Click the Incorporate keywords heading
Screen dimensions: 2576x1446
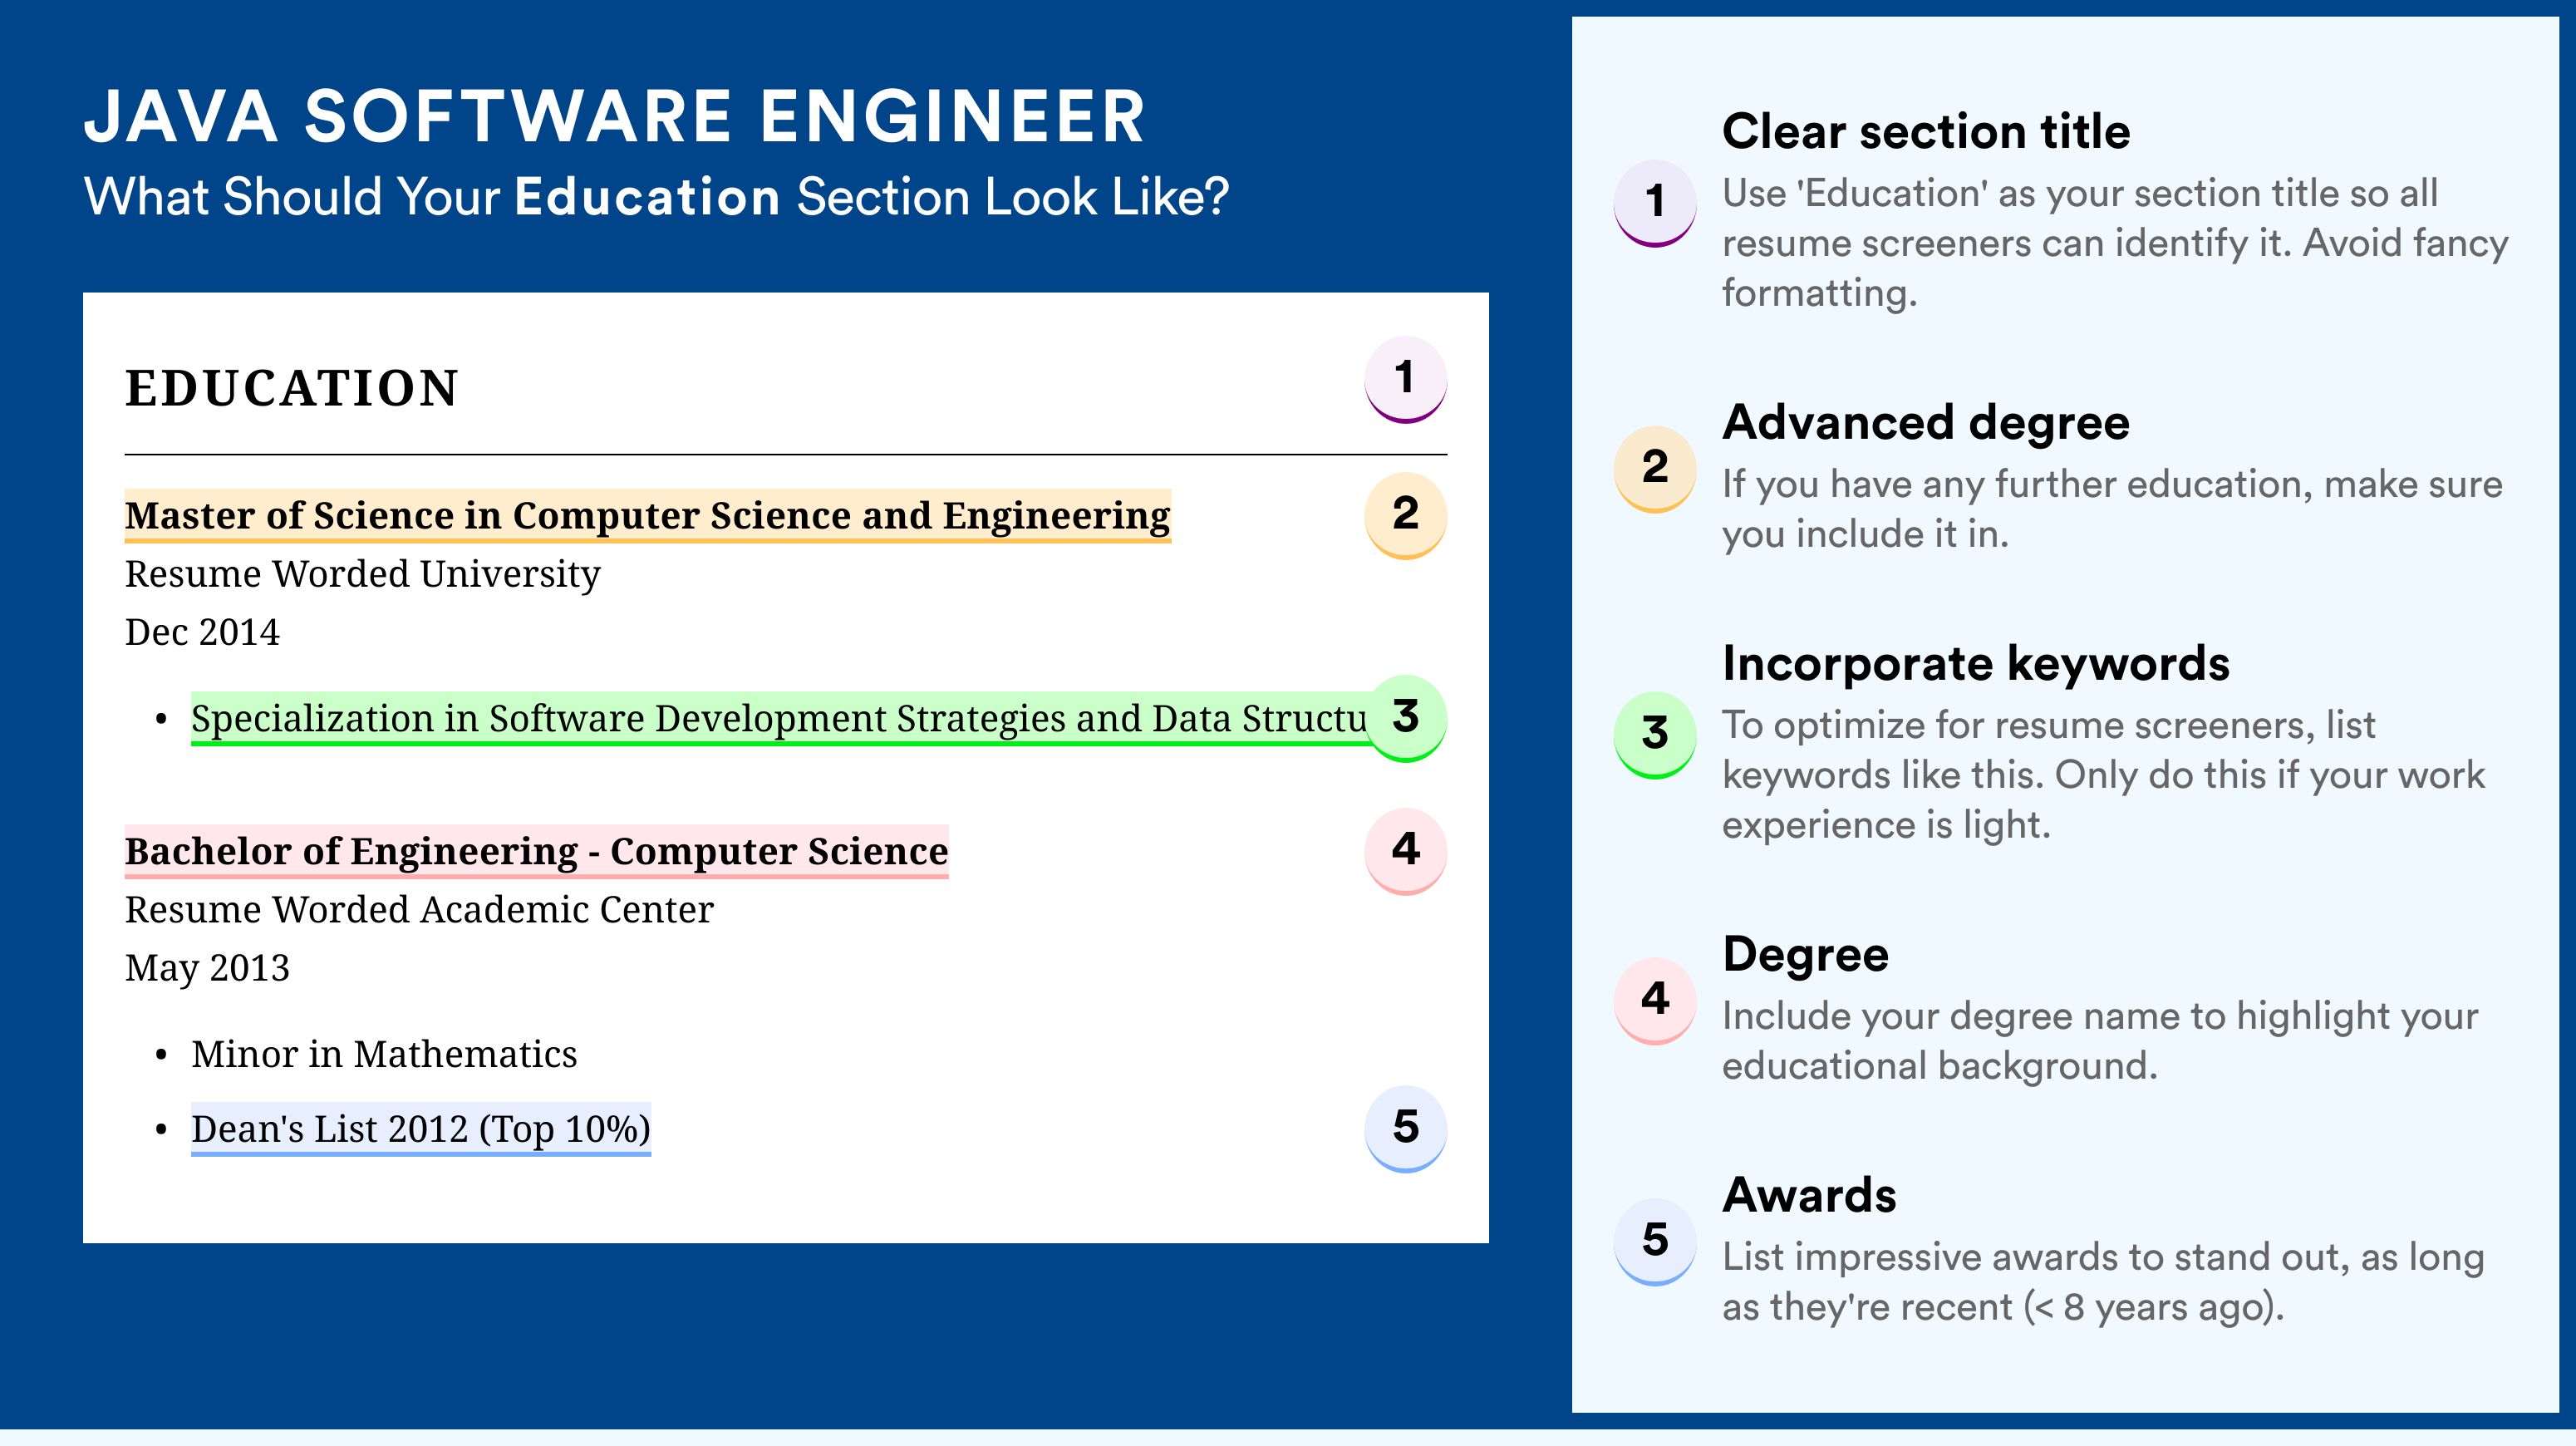click(x=1976, y=663)
